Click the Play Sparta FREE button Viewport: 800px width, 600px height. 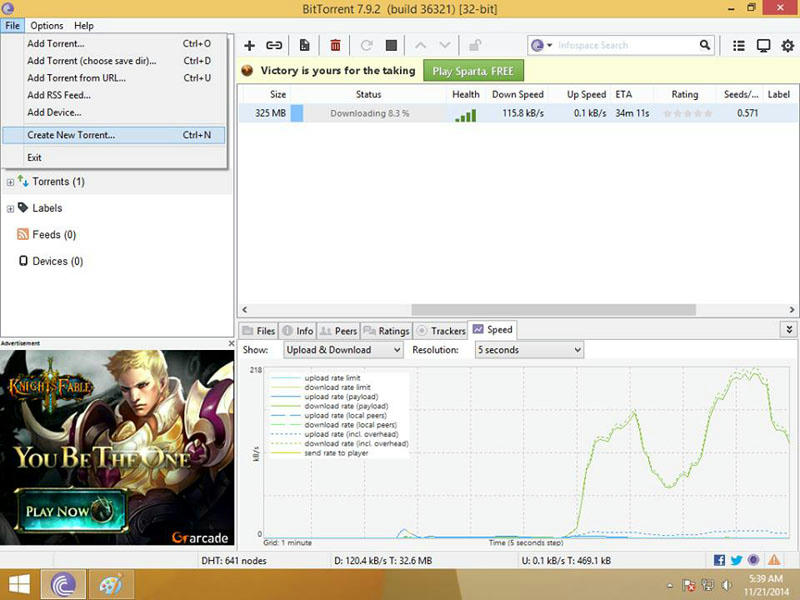pyautogui.click(x=473, y=71)
